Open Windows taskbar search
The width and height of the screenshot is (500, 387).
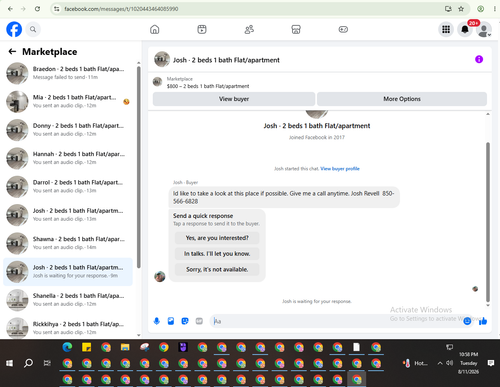(28, 363)
